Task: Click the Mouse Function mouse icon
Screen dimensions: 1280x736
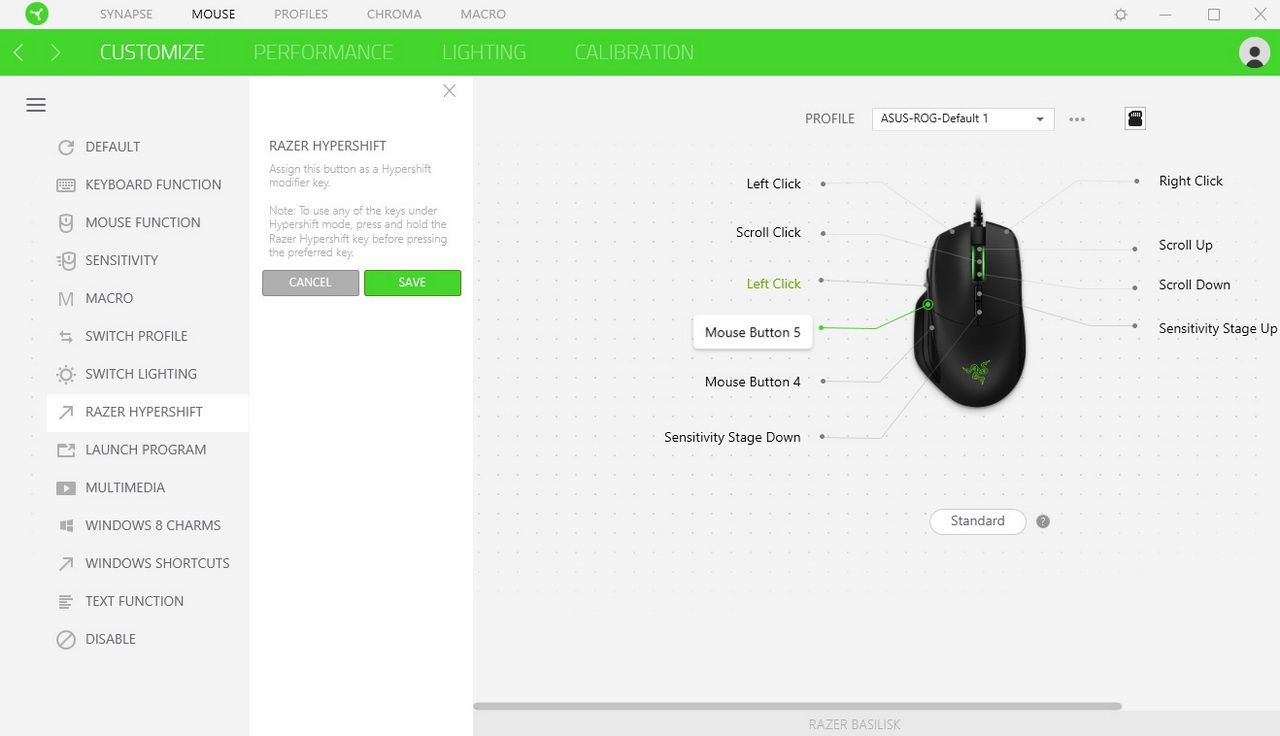Action: 66,223
